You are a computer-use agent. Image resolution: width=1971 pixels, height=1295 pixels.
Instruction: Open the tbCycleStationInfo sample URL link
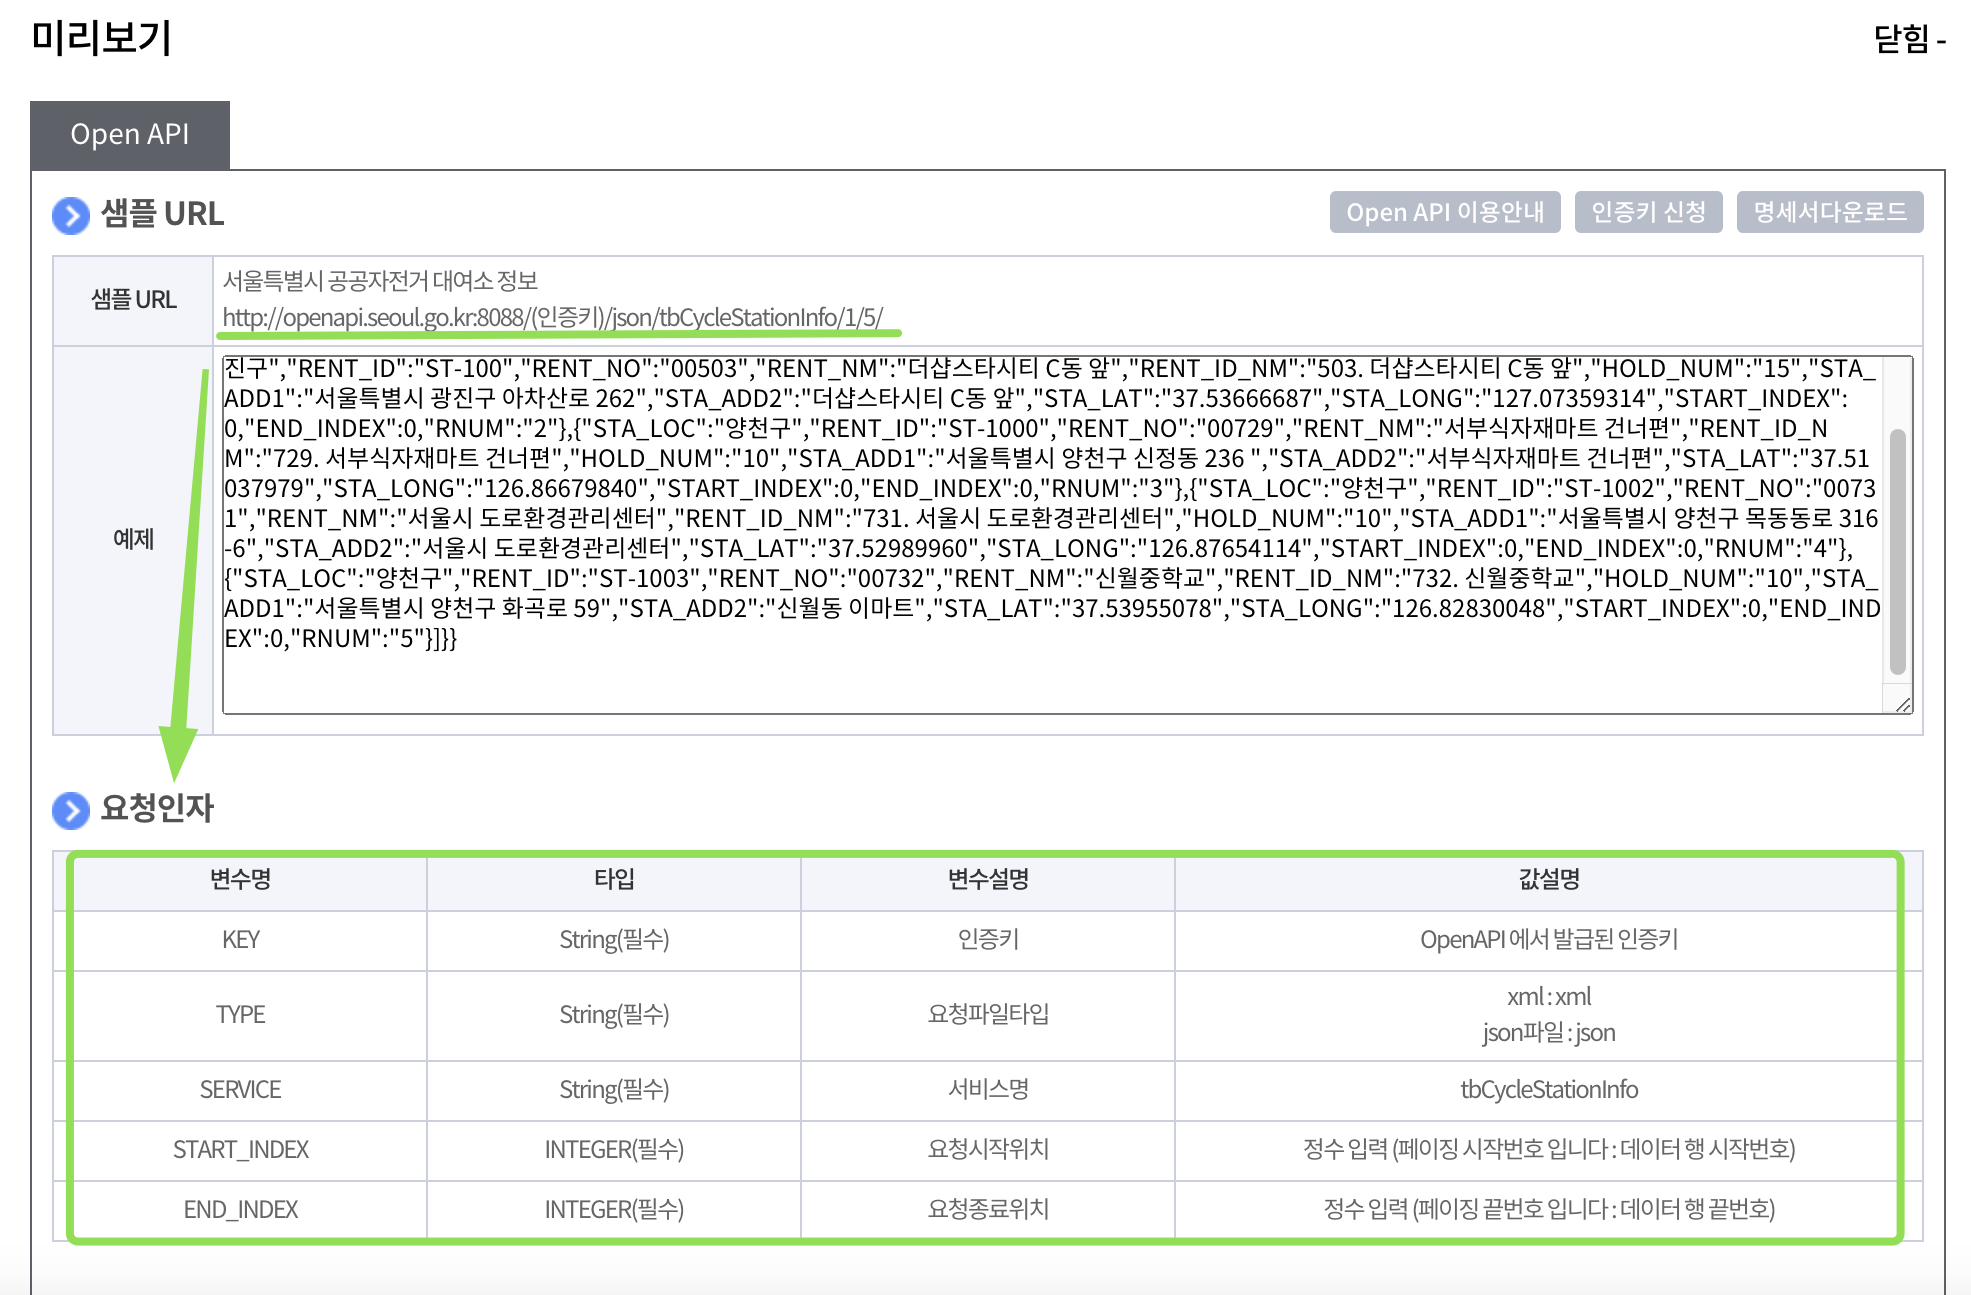click(x=552, y=318)
